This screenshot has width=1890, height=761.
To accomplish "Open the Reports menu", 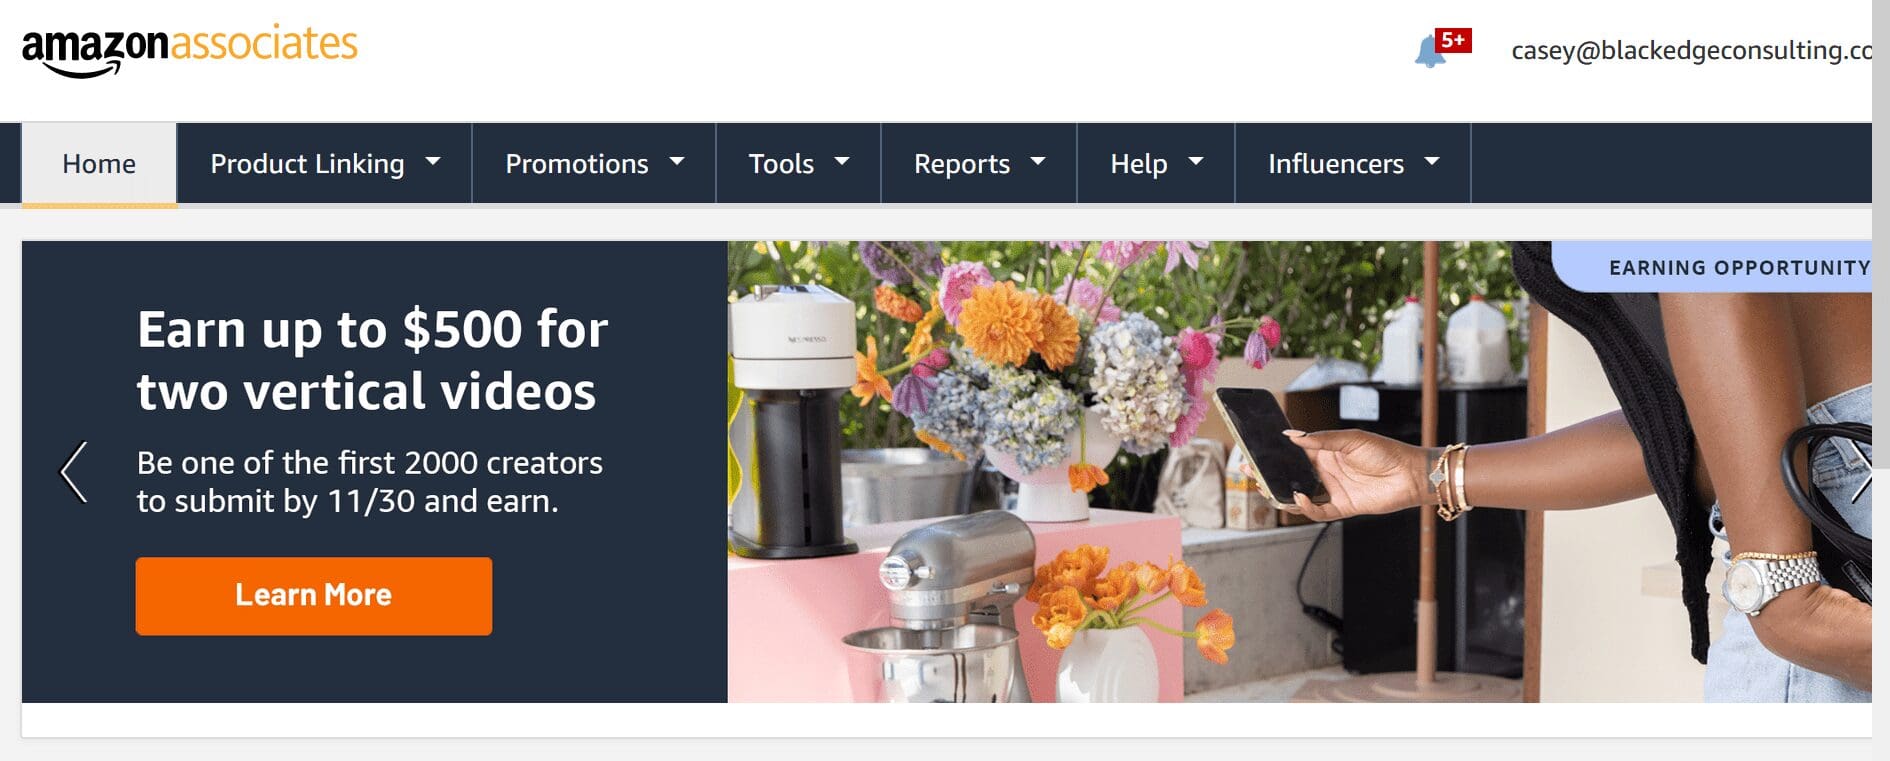I will tap(979, 163).
